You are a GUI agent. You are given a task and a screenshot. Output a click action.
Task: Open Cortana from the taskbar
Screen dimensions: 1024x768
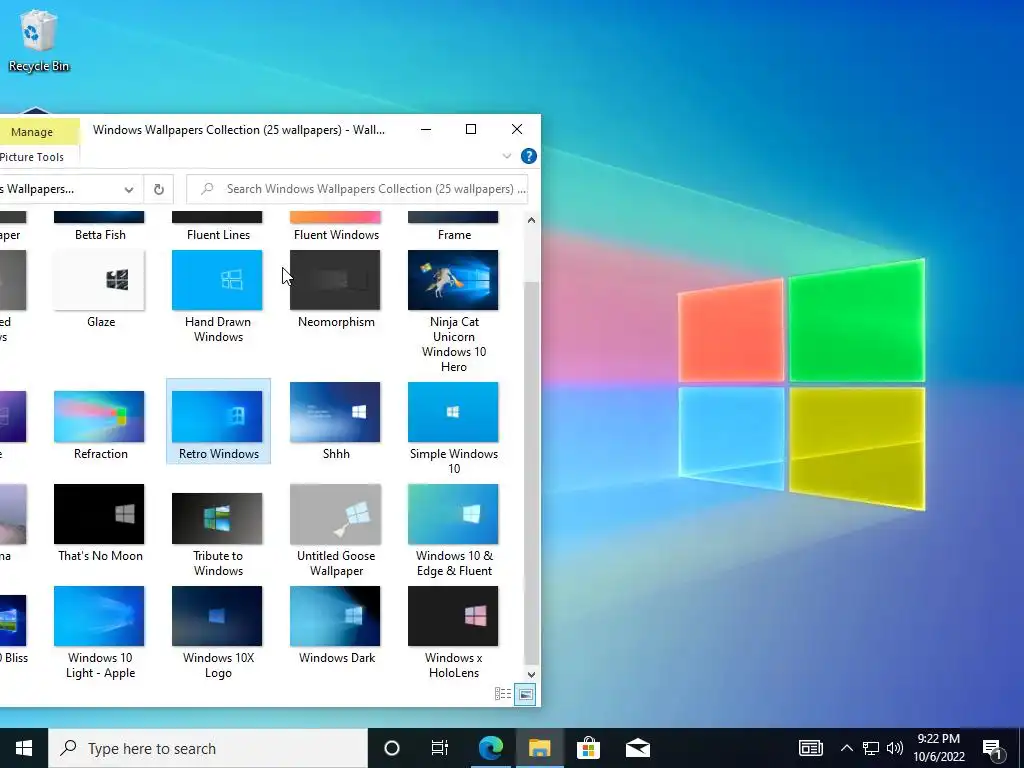[x=392, y=748]
